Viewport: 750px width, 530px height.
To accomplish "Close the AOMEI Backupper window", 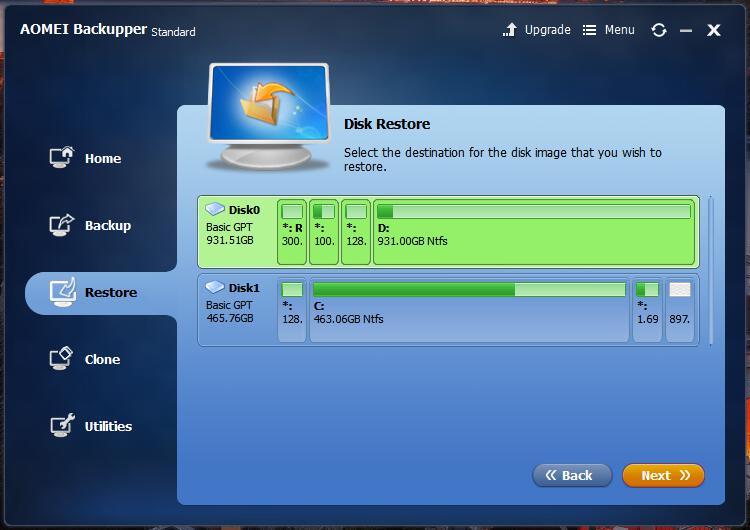I will (x=714, y=30).
